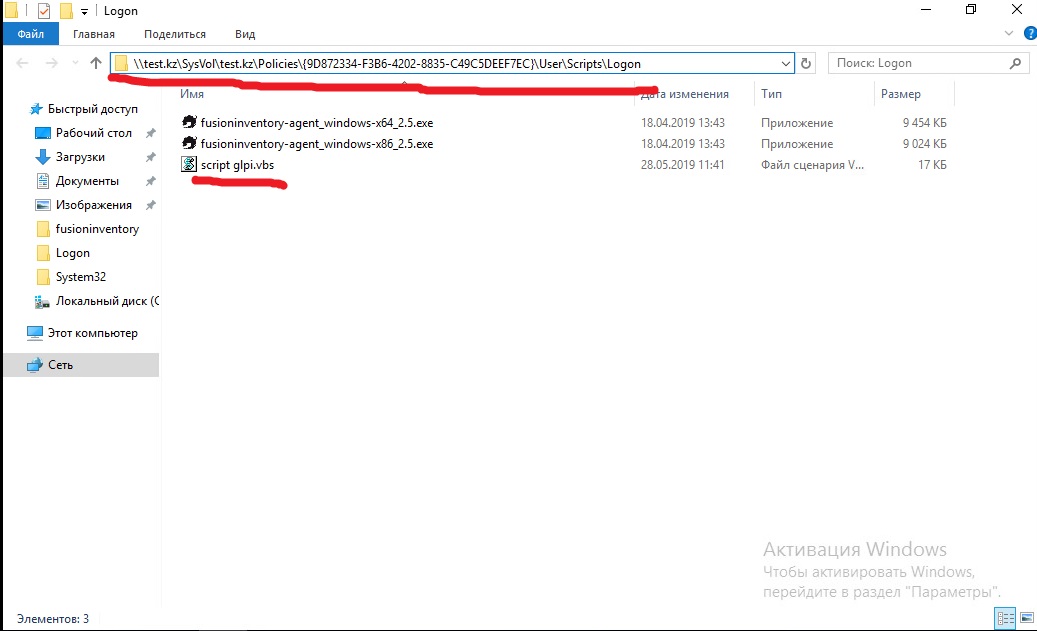Open Быстрый доступ in navigation pane
This screenshot has width=1037, height=631.
pyautogui.click(x=93, y=109)
